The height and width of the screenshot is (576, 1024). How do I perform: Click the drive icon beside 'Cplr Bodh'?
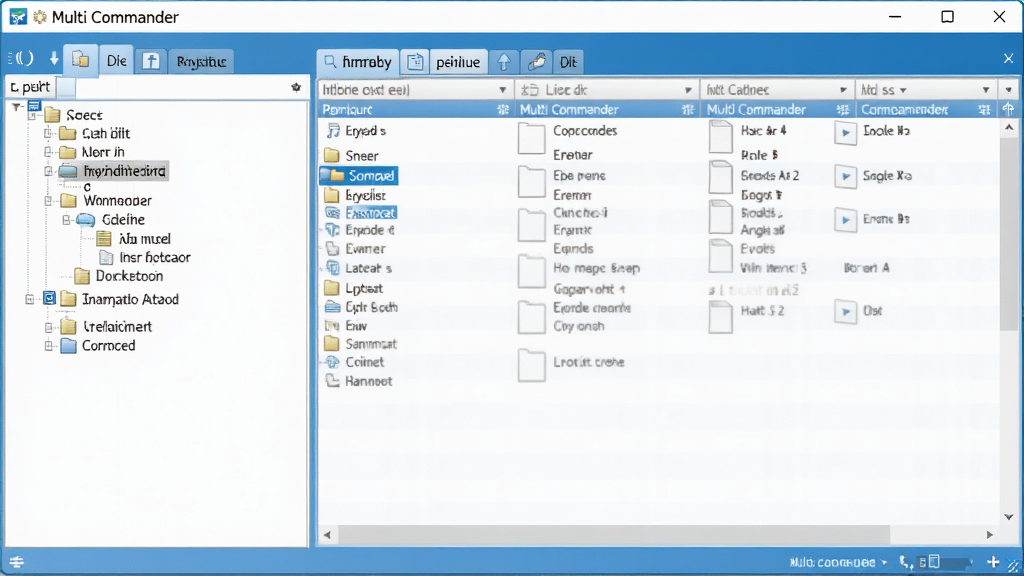[x=333, y=307]
